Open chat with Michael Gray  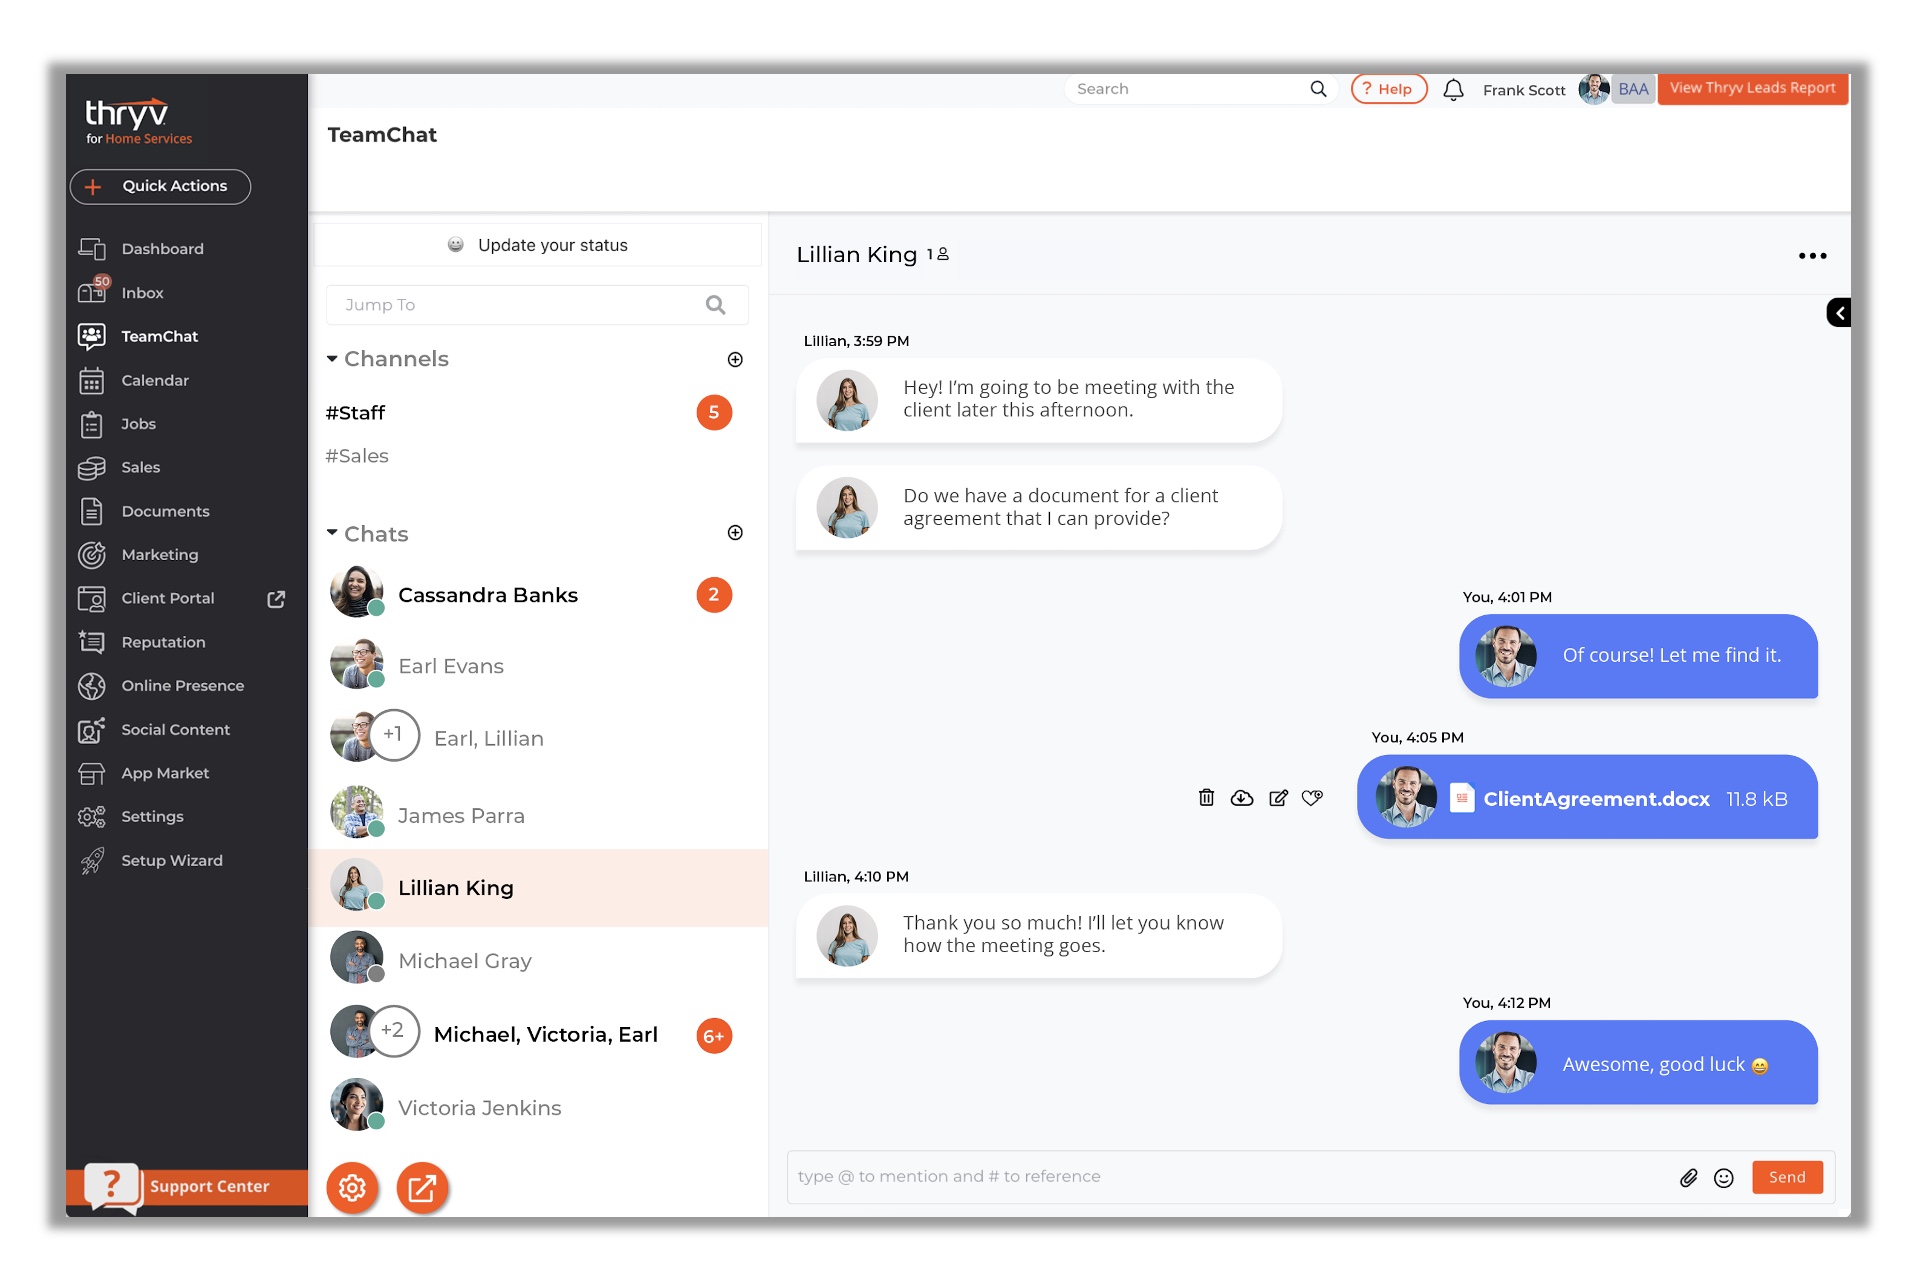(537, 960)
